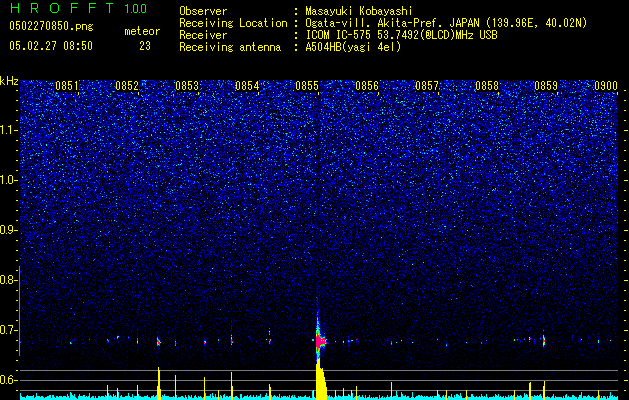Click the 'Observer' field label
Image resolution: width=629 pixels, height=400 pixels.
pos(203,11)
